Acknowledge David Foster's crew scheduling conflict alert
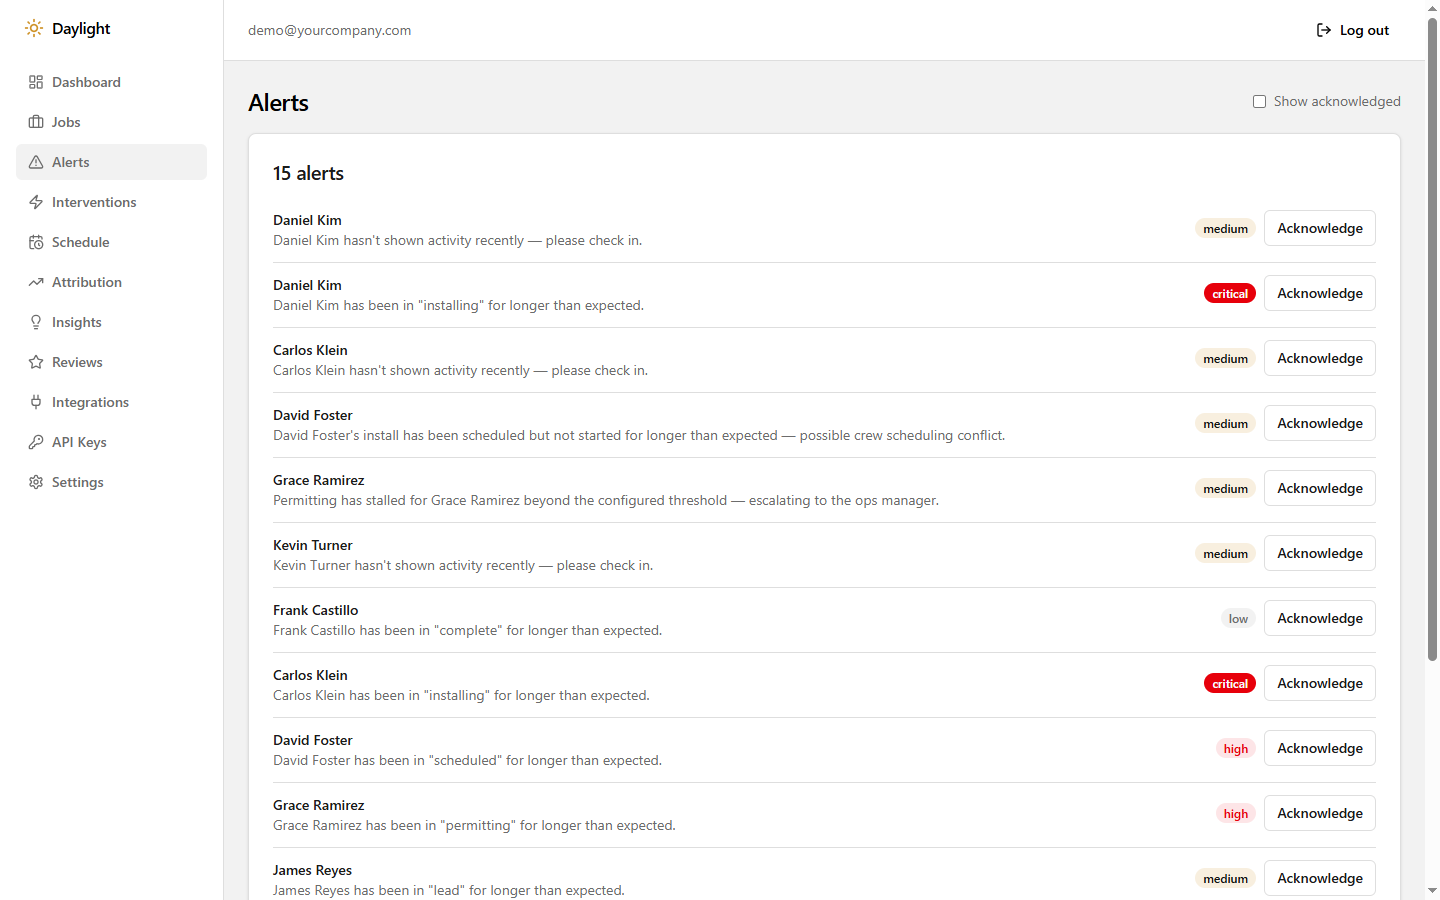The image size is (1440, 900). coord(1320,423)
